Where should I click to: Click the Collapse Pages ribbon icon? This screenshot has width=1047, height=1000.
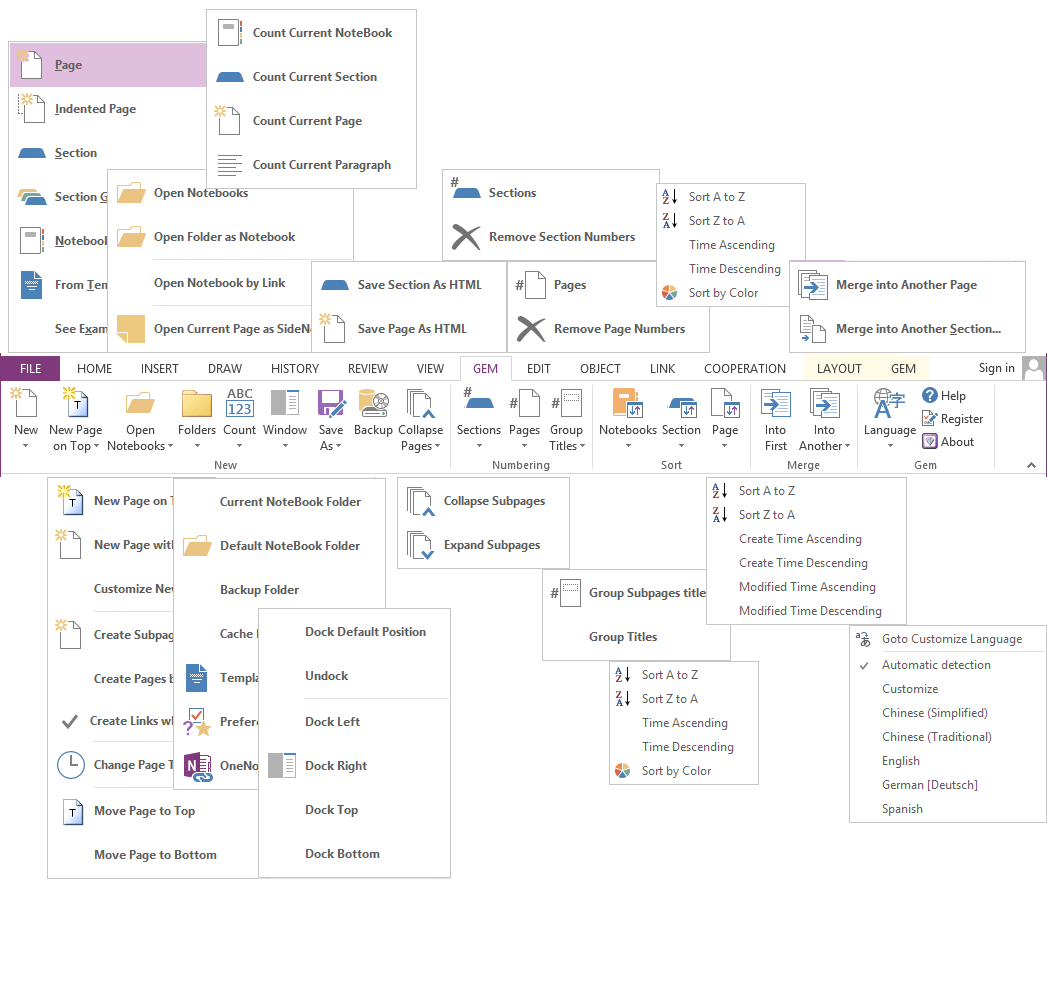tap(421, 405)
